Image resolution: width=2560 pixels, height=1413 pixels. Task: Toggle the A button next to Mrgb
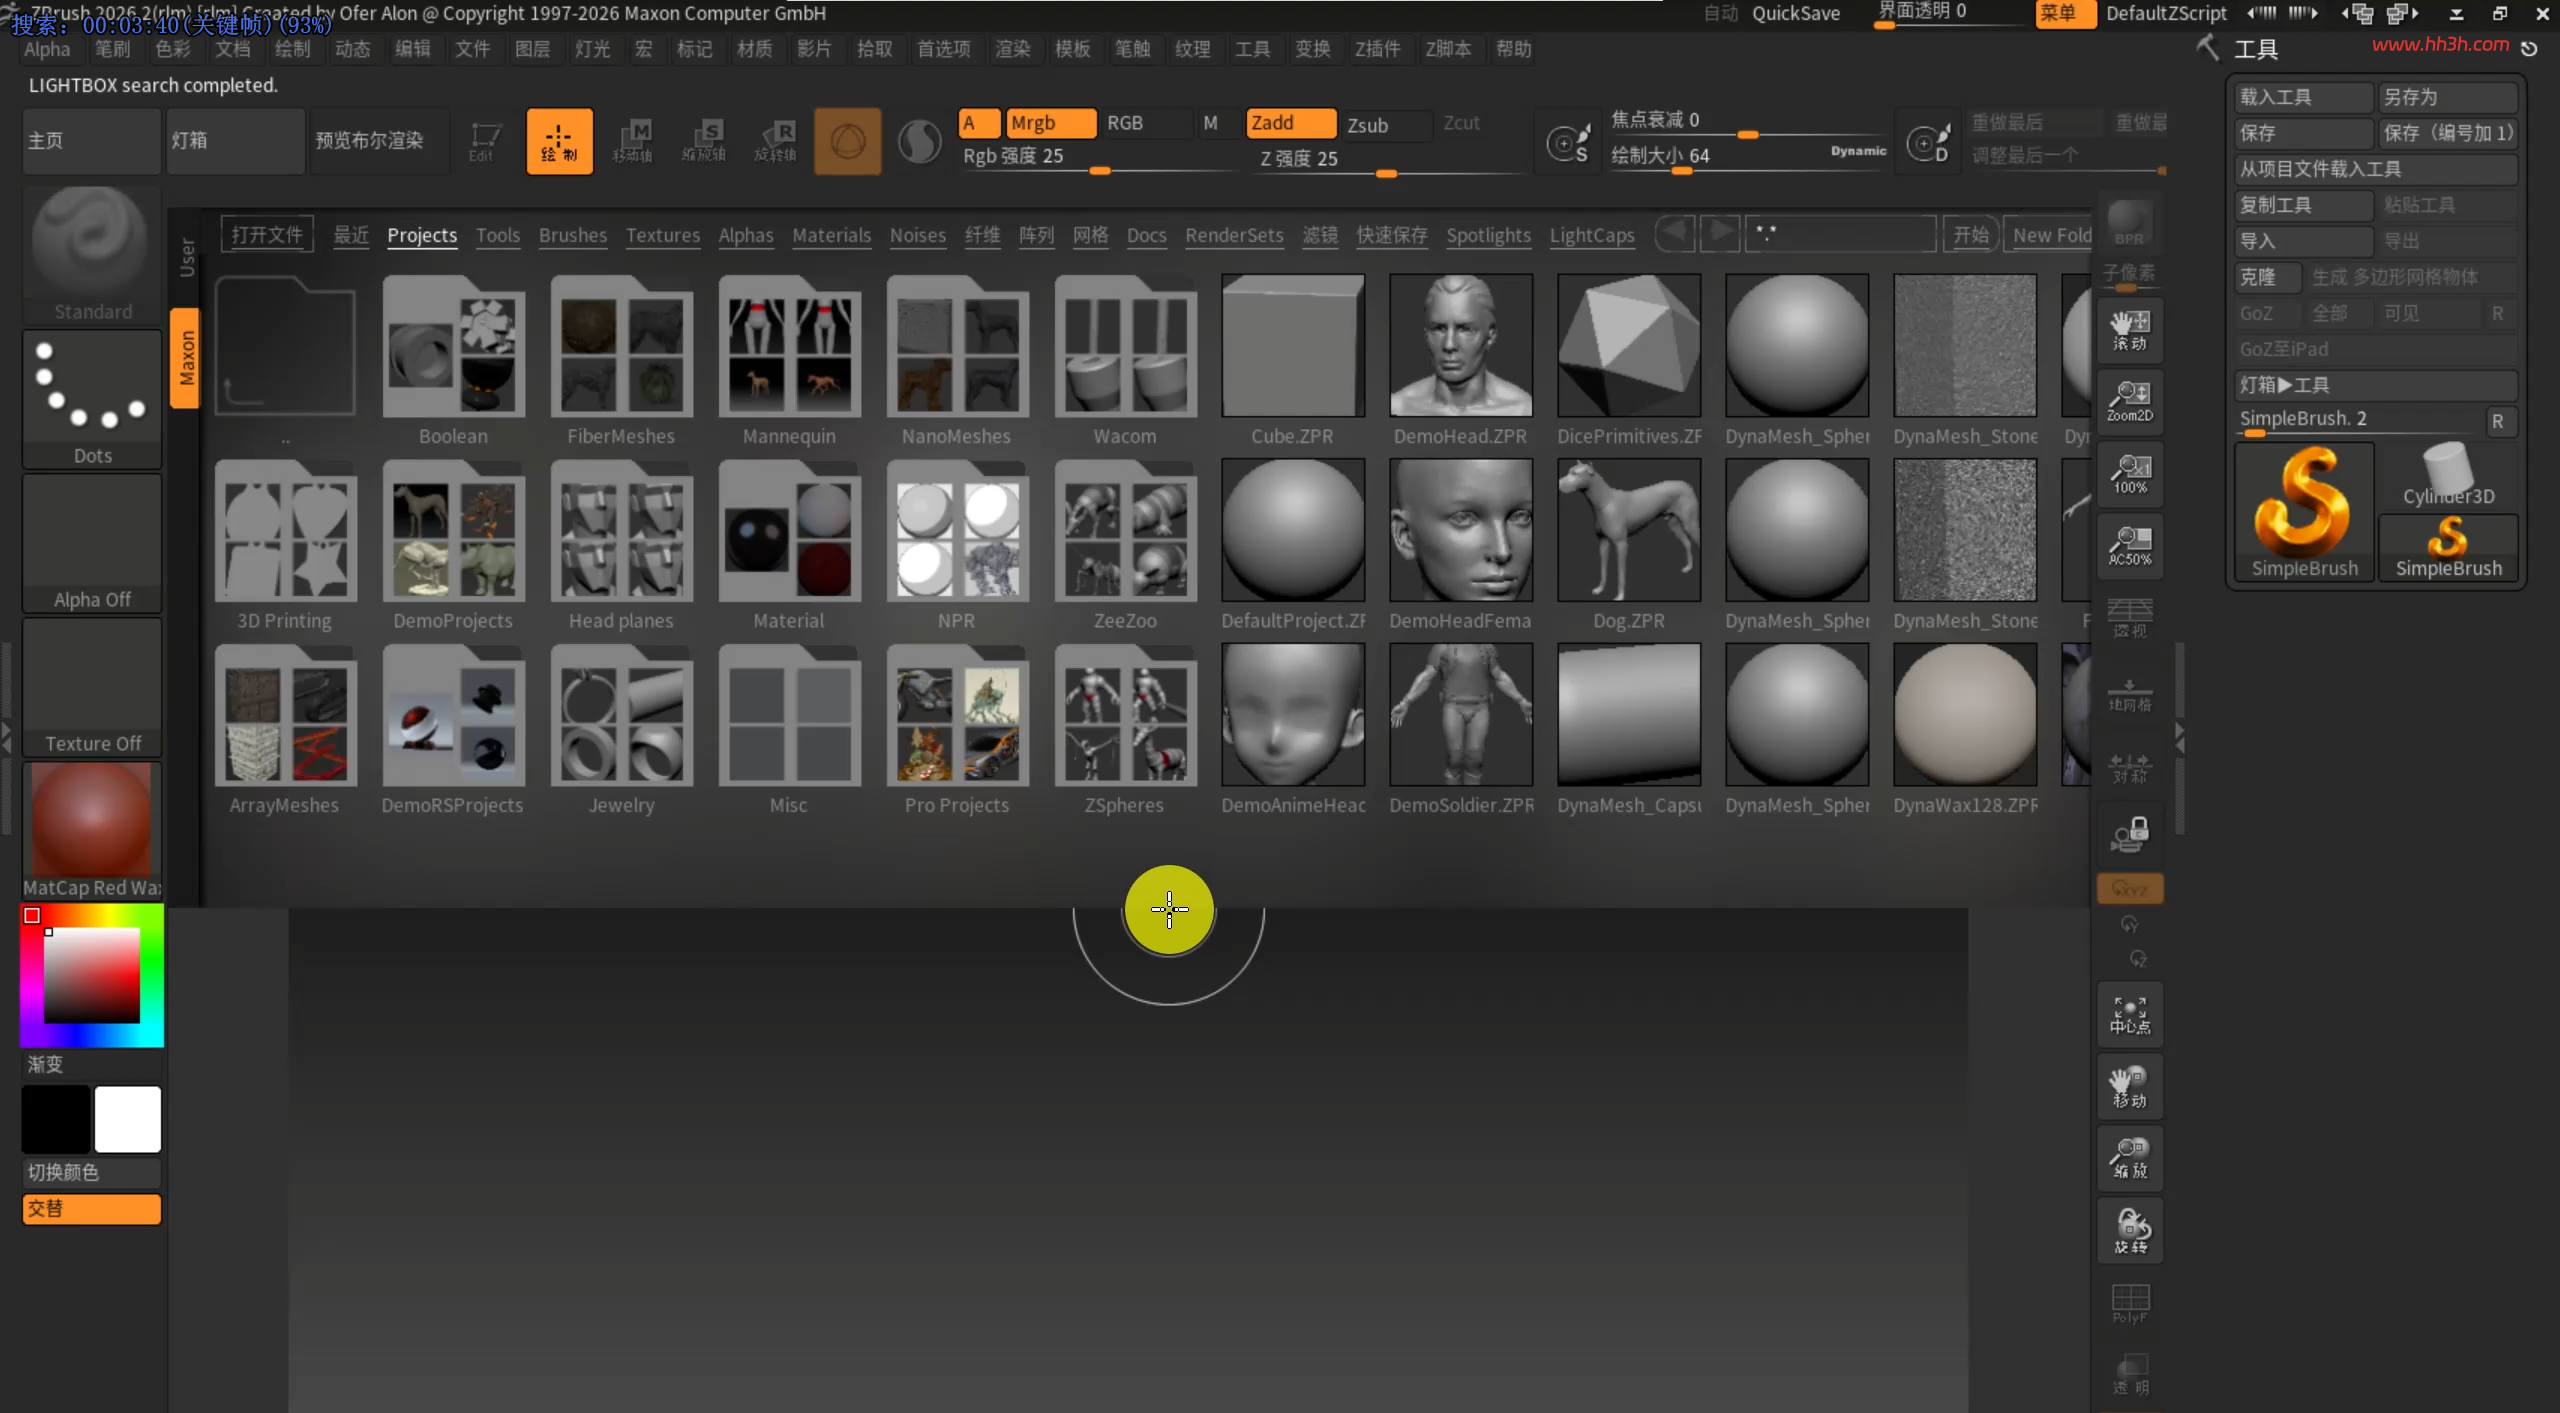(978, 123)
